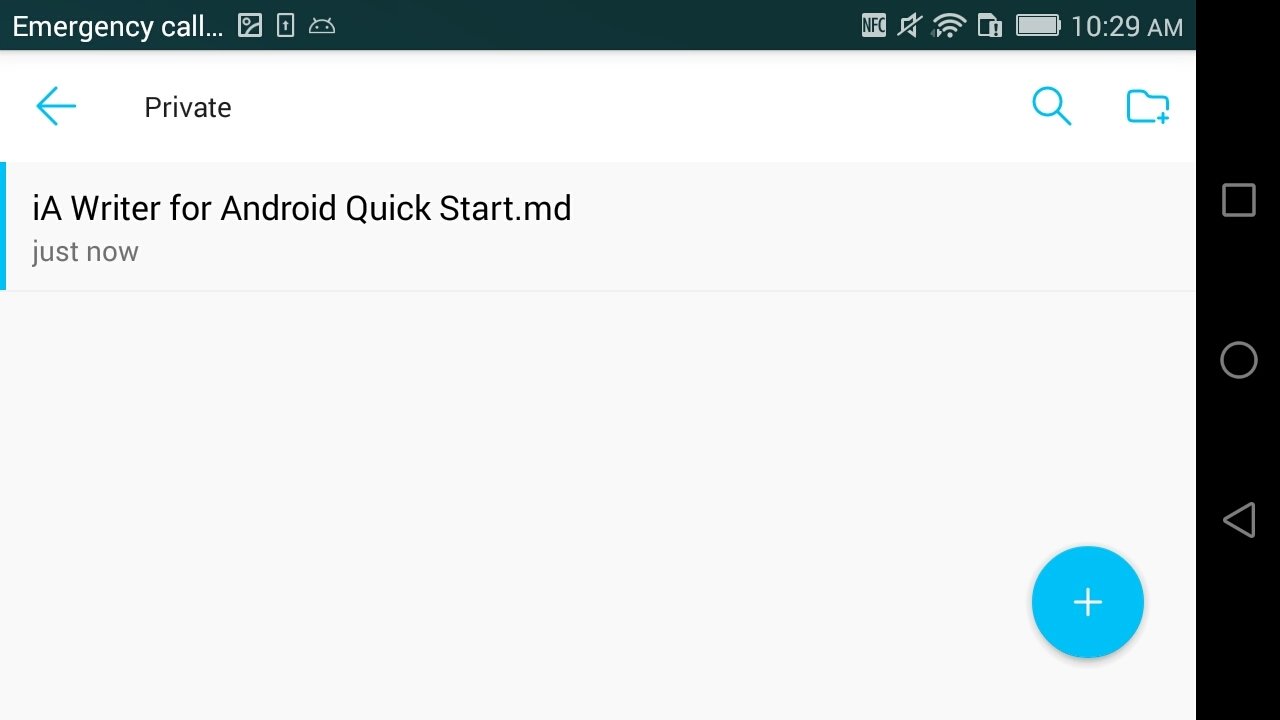Open search with the magnifier icon
1280x720 pixels.
[x=1051, y=106]
